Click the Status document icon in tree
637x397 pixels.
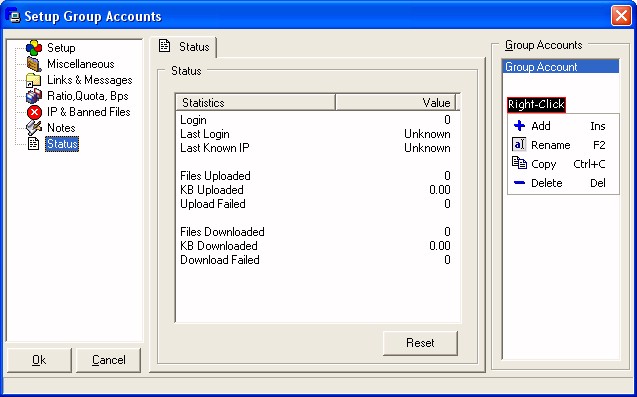[34, 144]
